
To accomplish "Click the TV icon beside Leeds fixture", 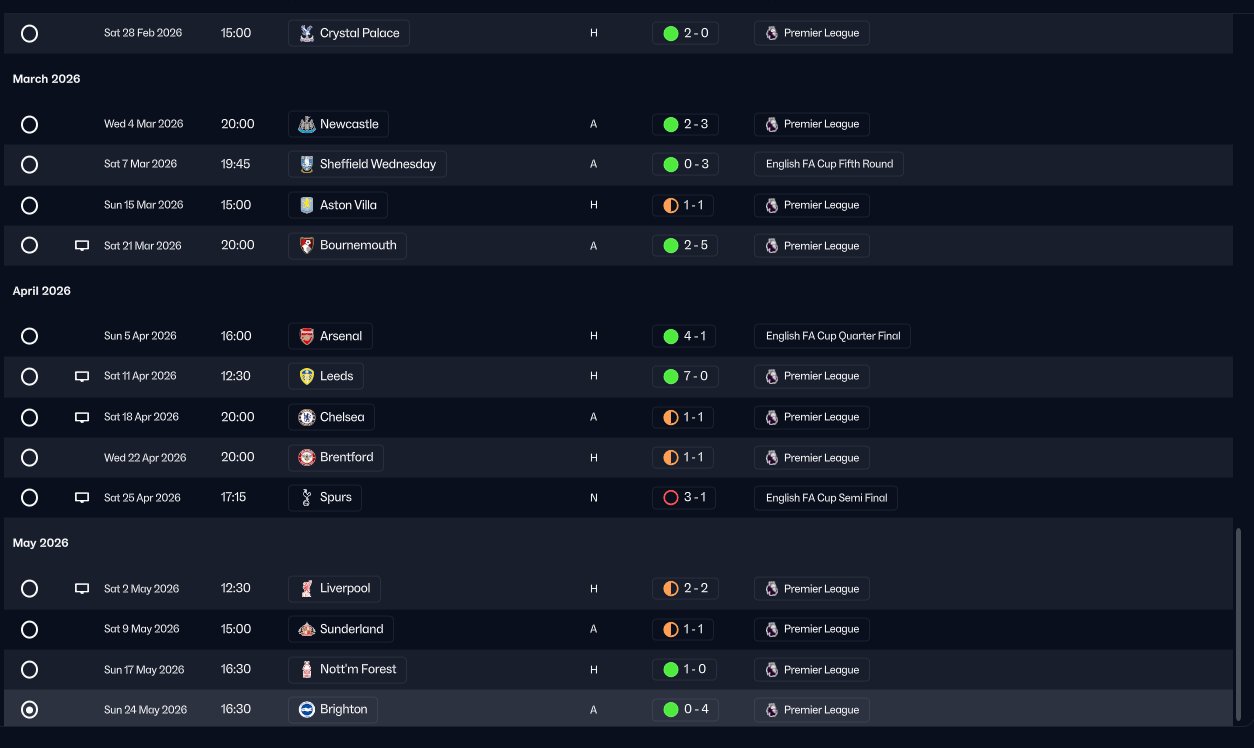I will pos(82,377).
